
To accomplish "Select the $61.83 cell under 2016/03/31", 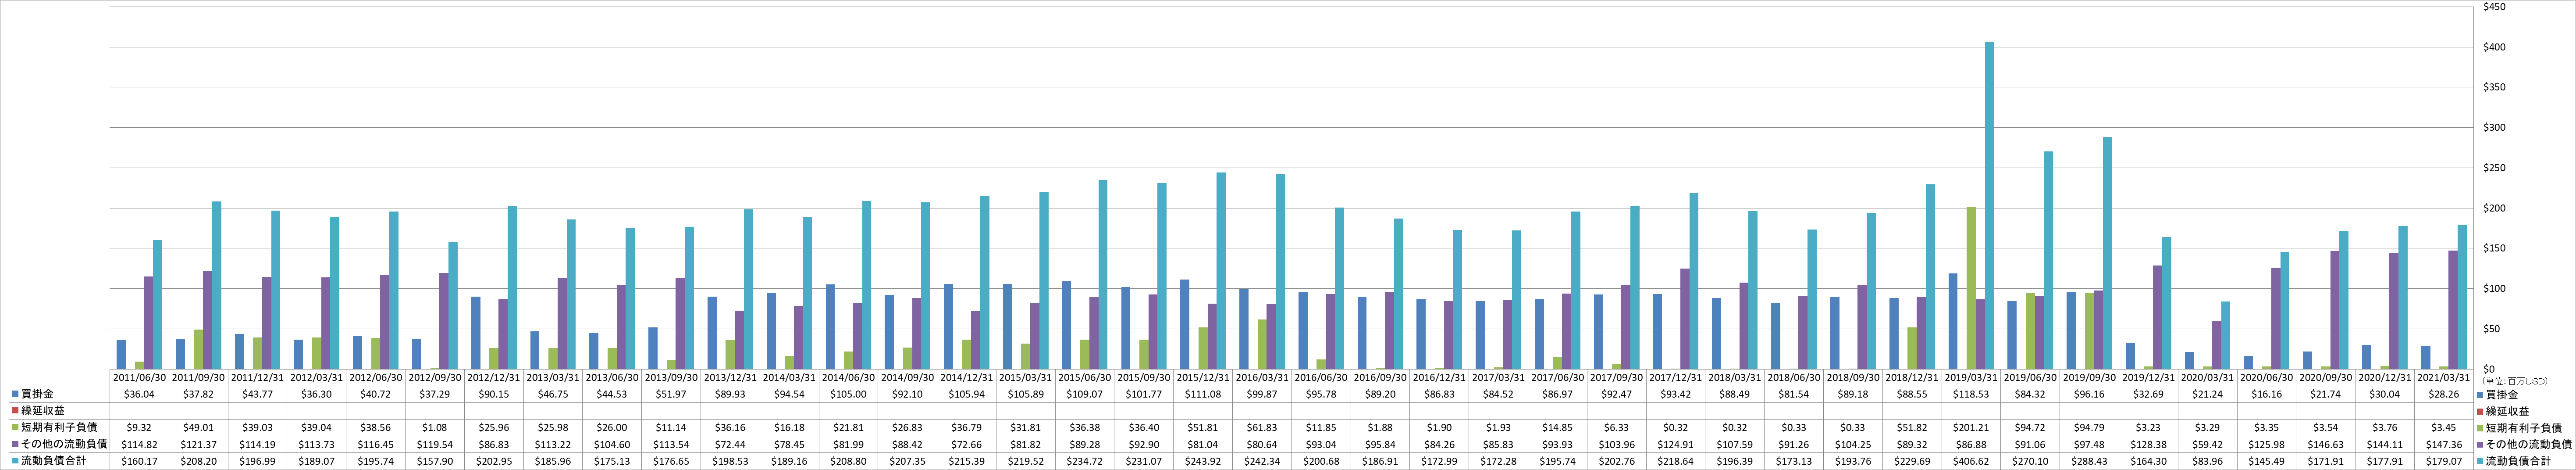I will [1262, 427].
